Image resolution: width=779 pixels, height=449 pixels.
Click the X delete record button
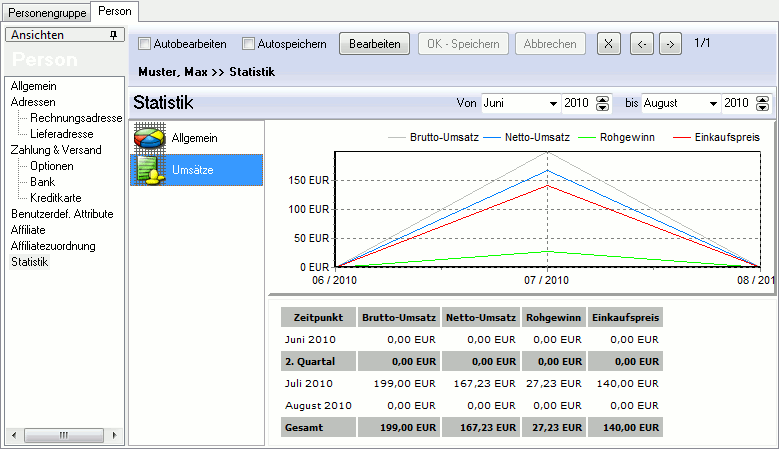tap(608, 44)
